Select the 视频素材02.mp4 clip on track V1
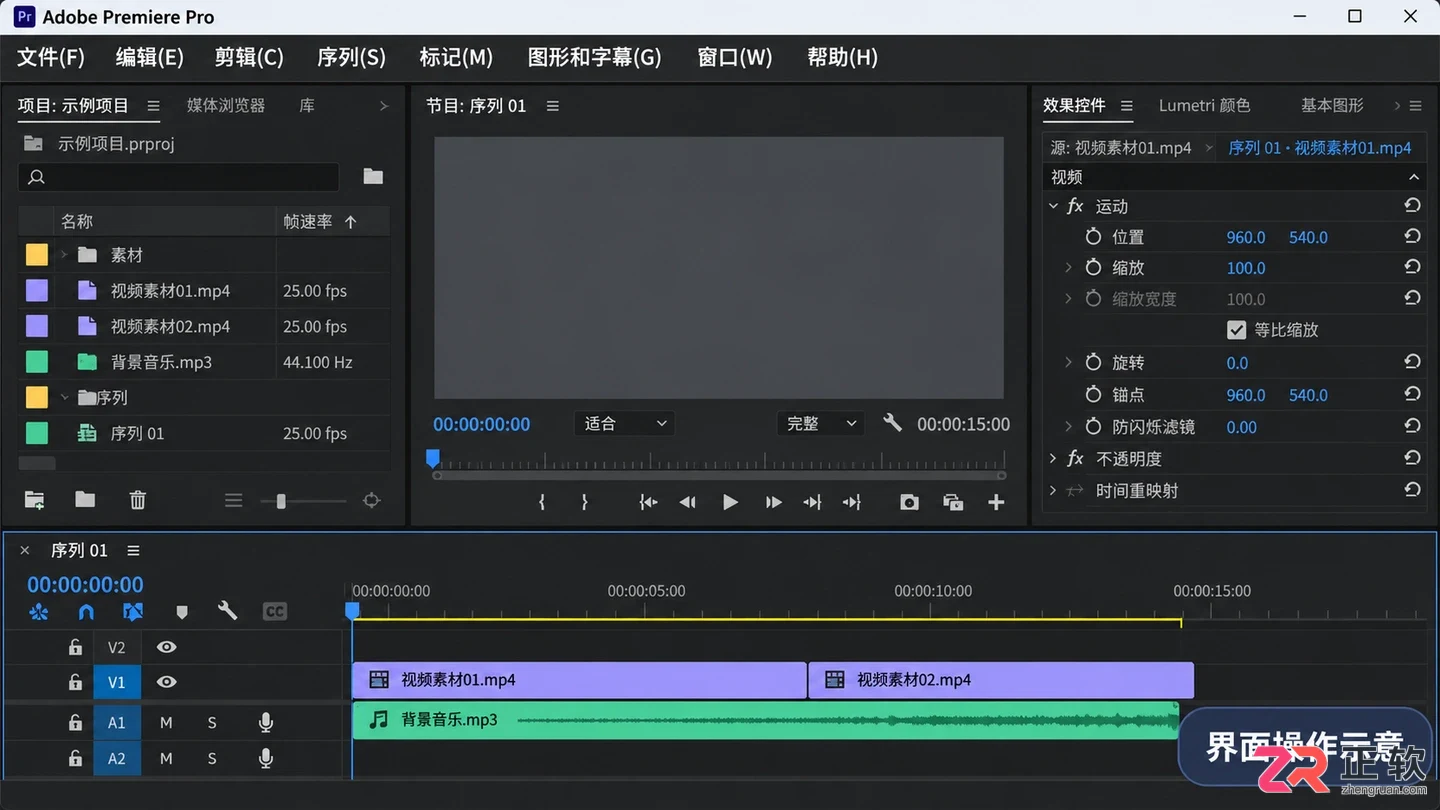Viewport: 1440px width, 810px height. pos(1001,680)
